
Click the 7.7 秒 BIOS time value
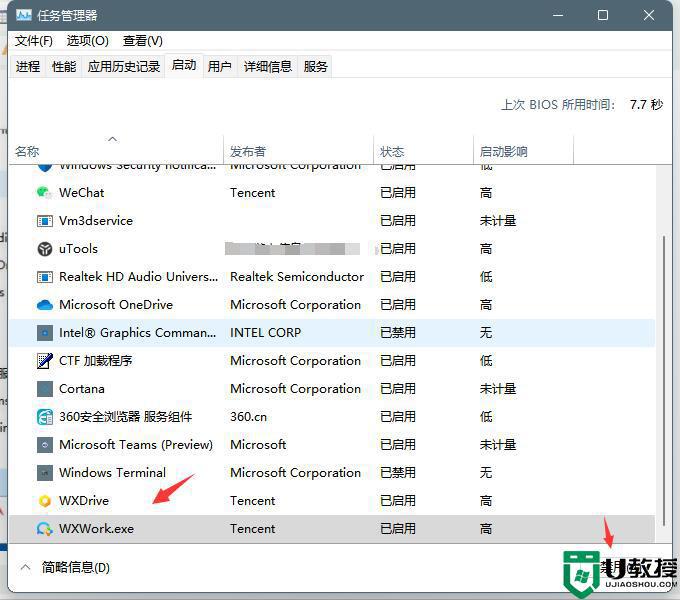pos(646,104)
